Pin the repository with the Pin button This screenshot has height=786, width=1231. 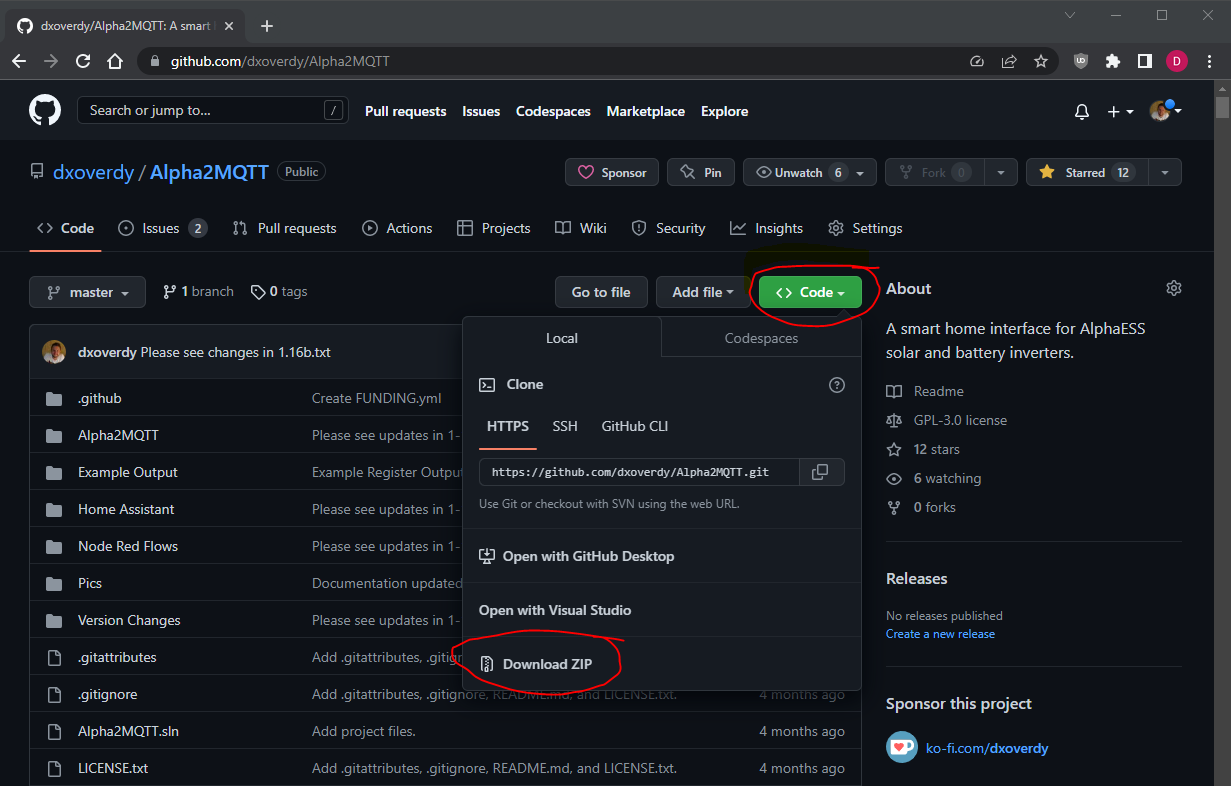point(701,172)
